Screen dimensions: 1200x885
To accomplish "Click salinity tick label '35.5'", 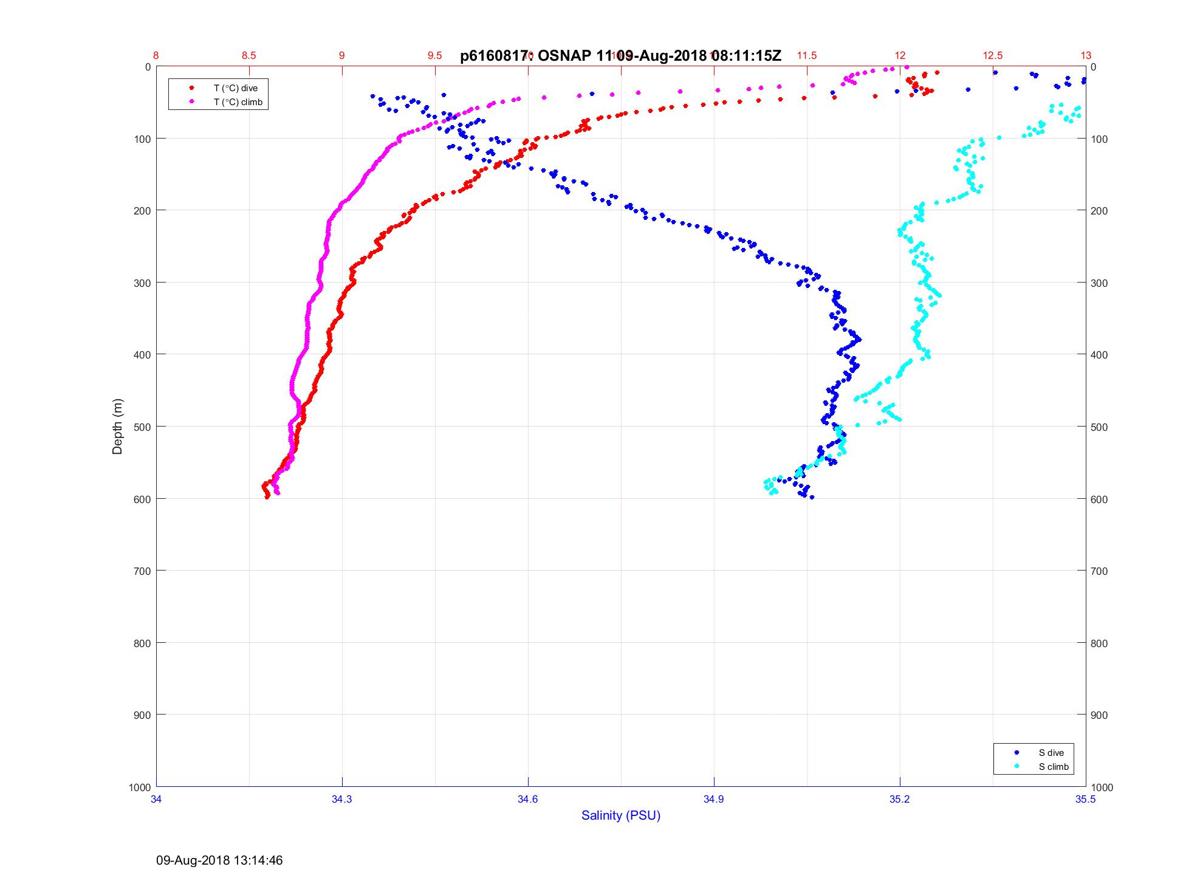I will point(1085,799).
